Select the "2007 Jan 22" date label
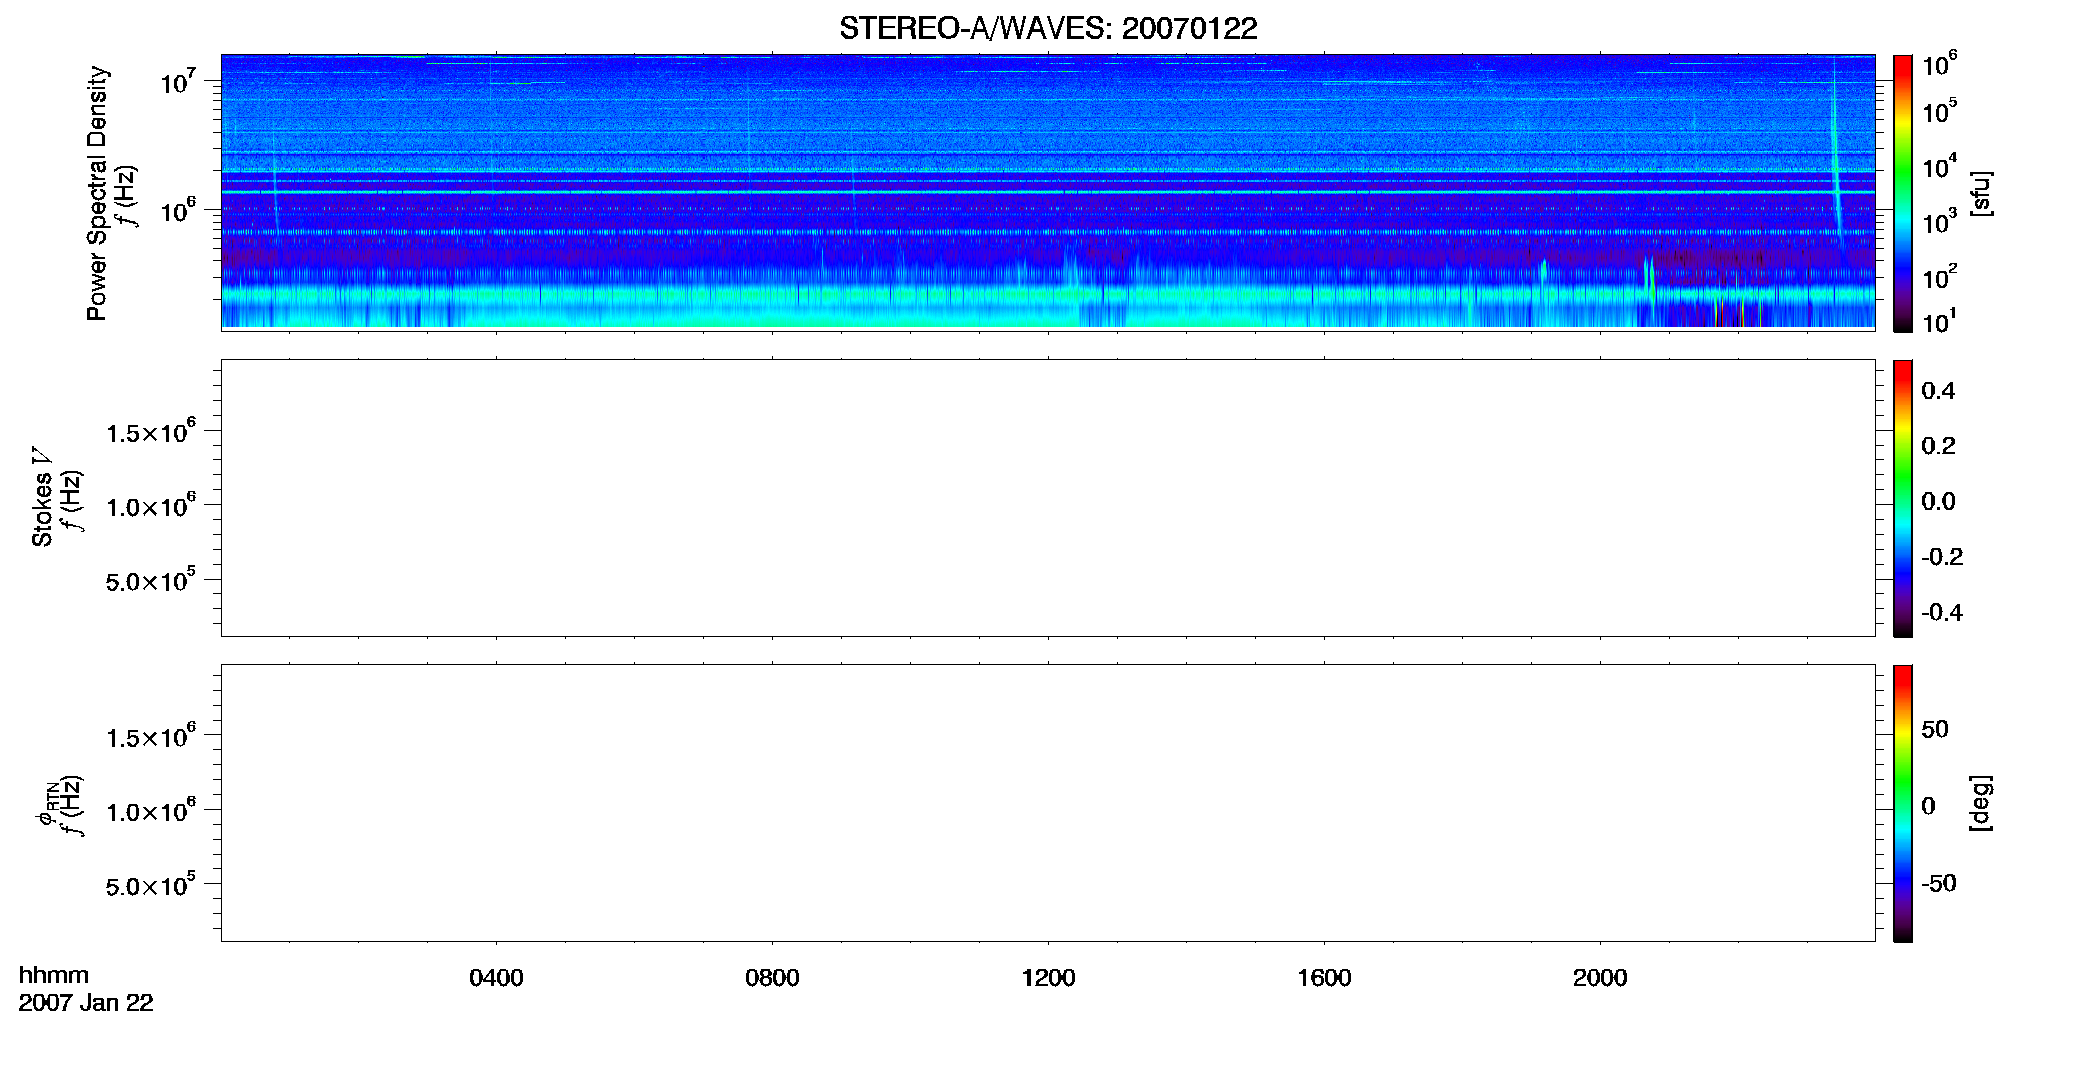Viewport: 2096px width, 1080px height. 86,1003
